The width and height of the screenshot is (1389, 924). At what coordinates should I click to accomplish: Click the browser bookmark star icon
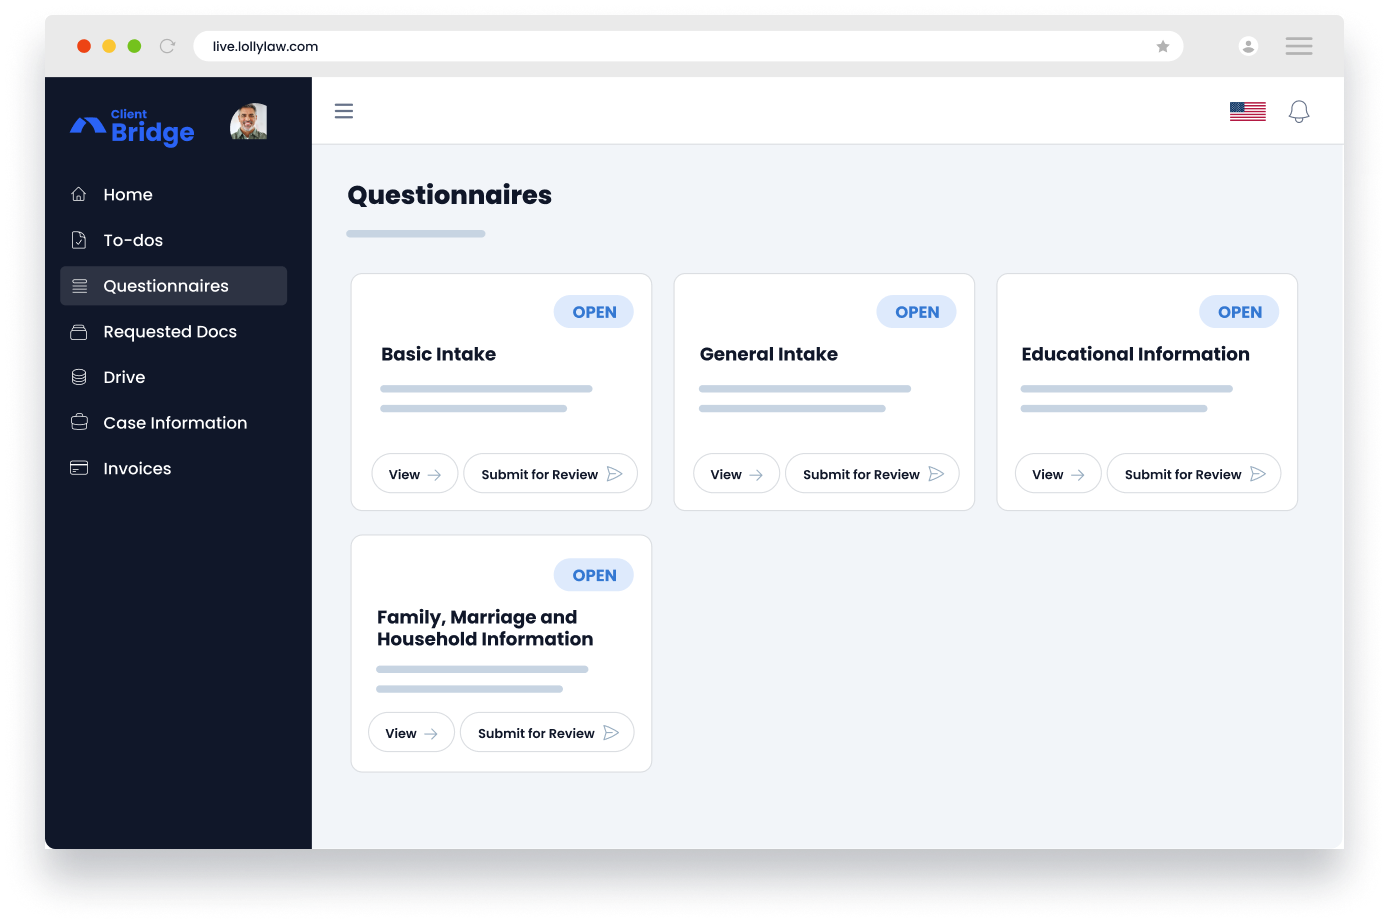click(x=1162, y=47)
